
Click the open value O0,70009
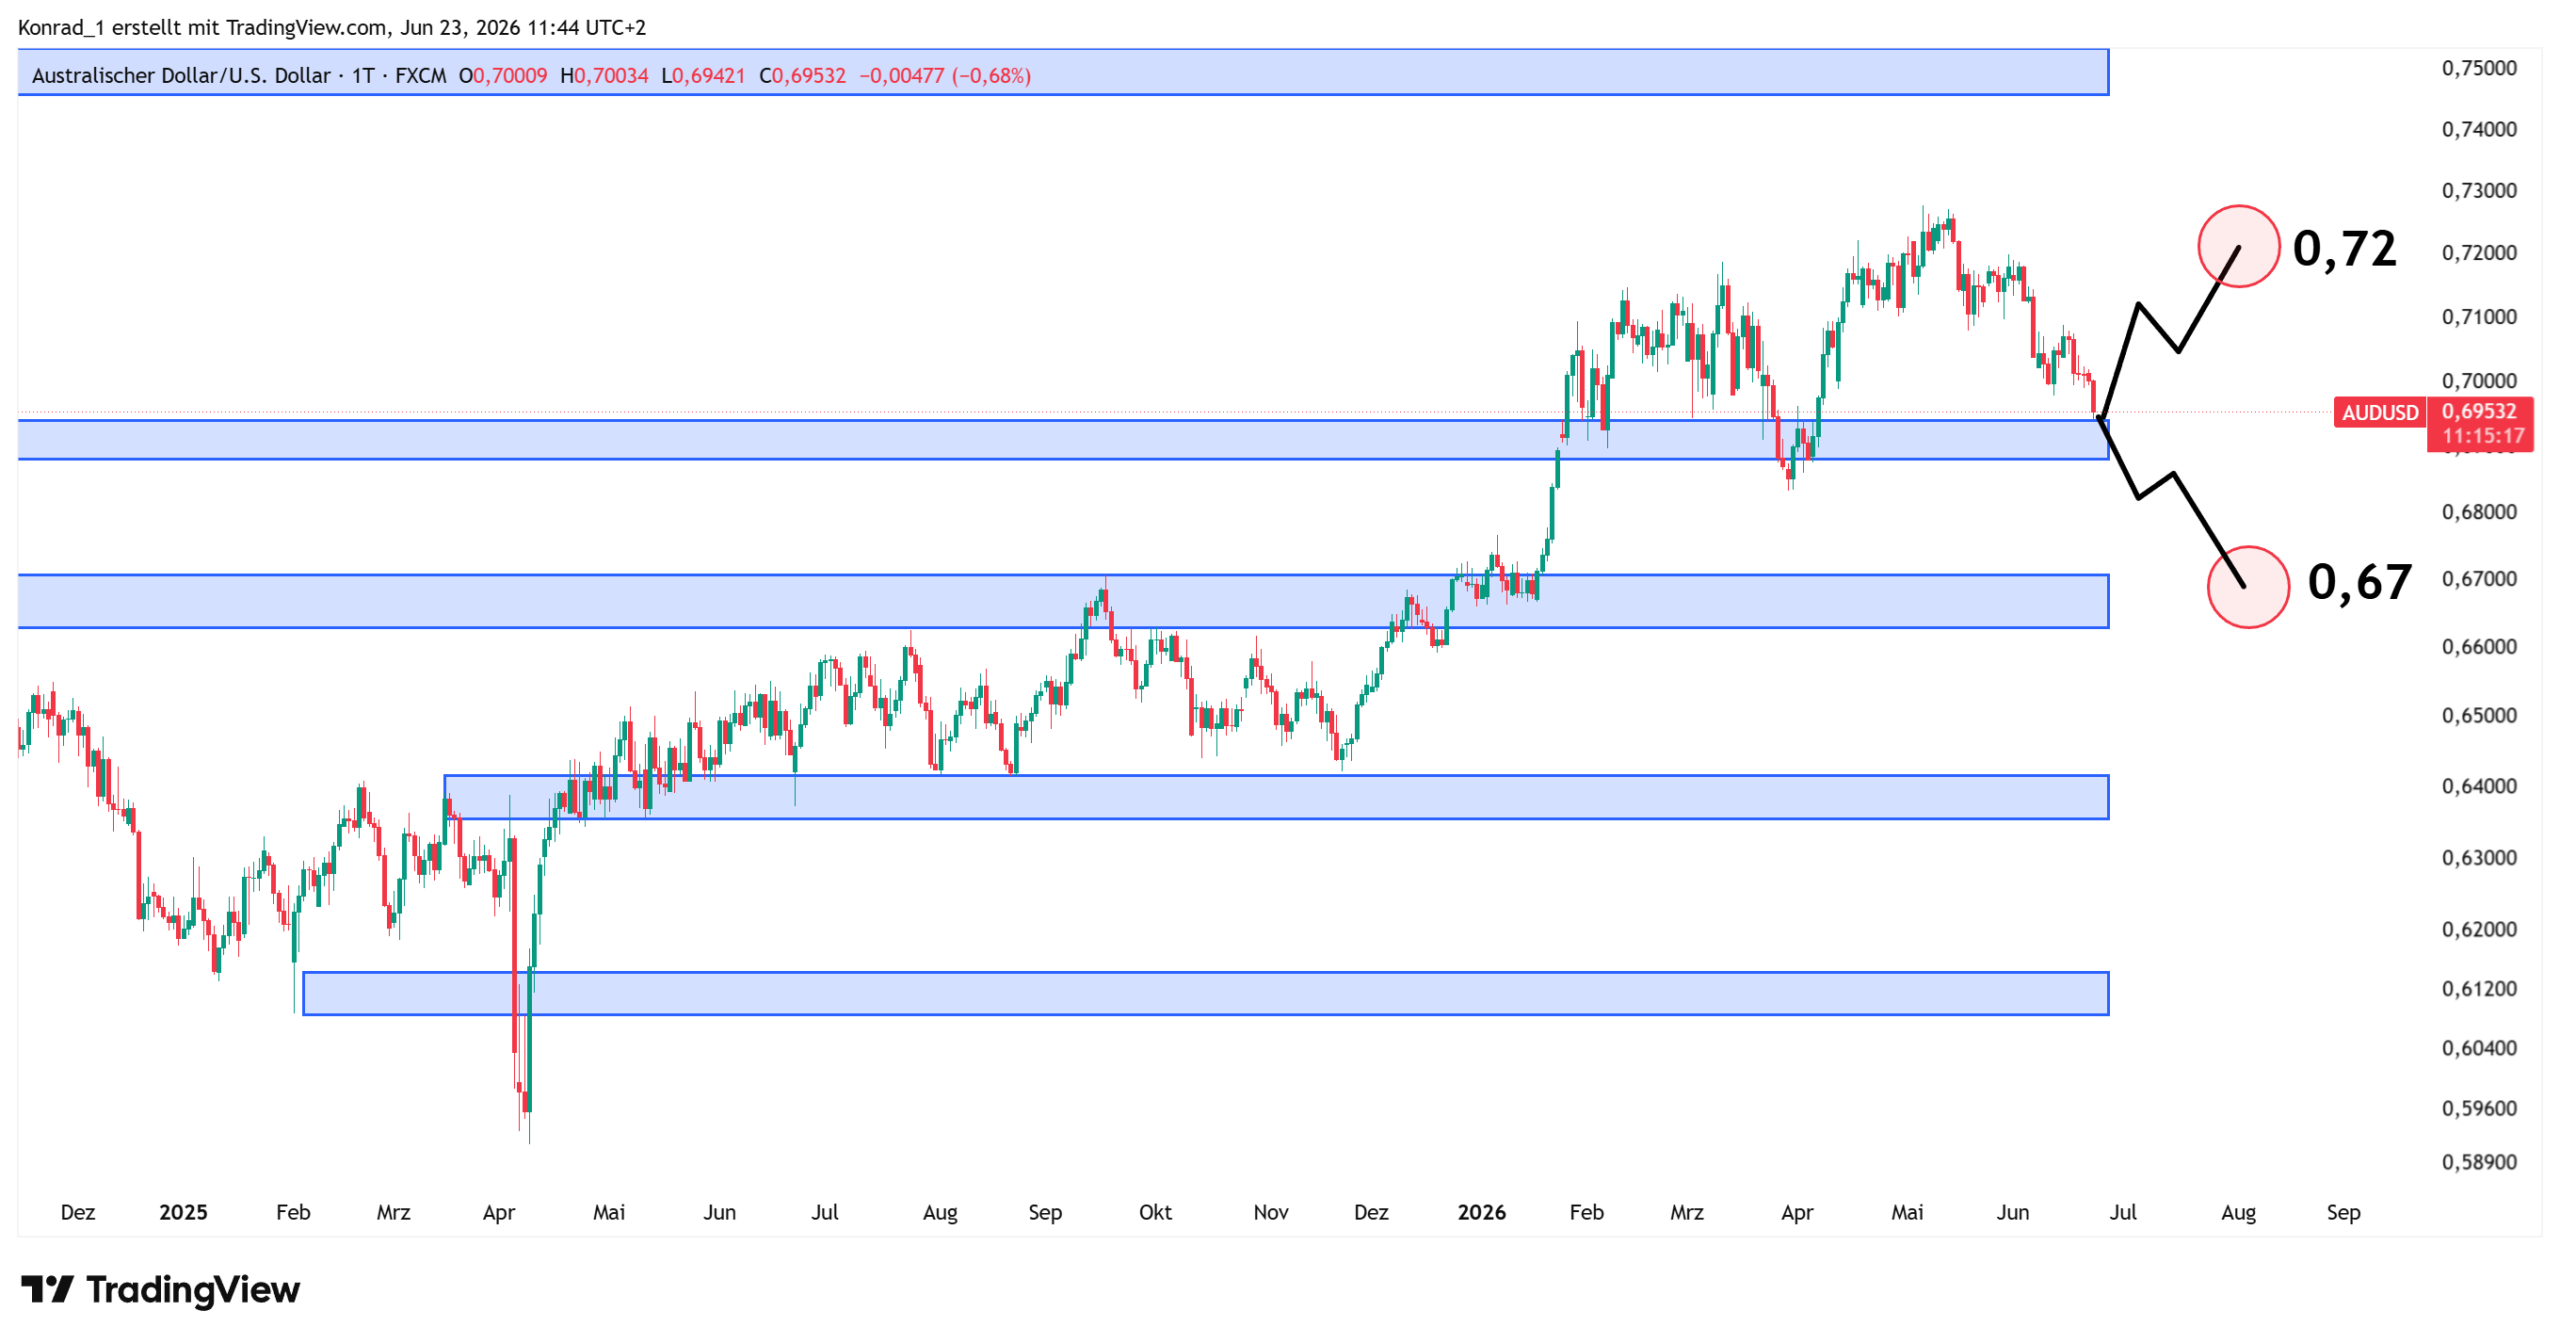click(x=503, y=76)
